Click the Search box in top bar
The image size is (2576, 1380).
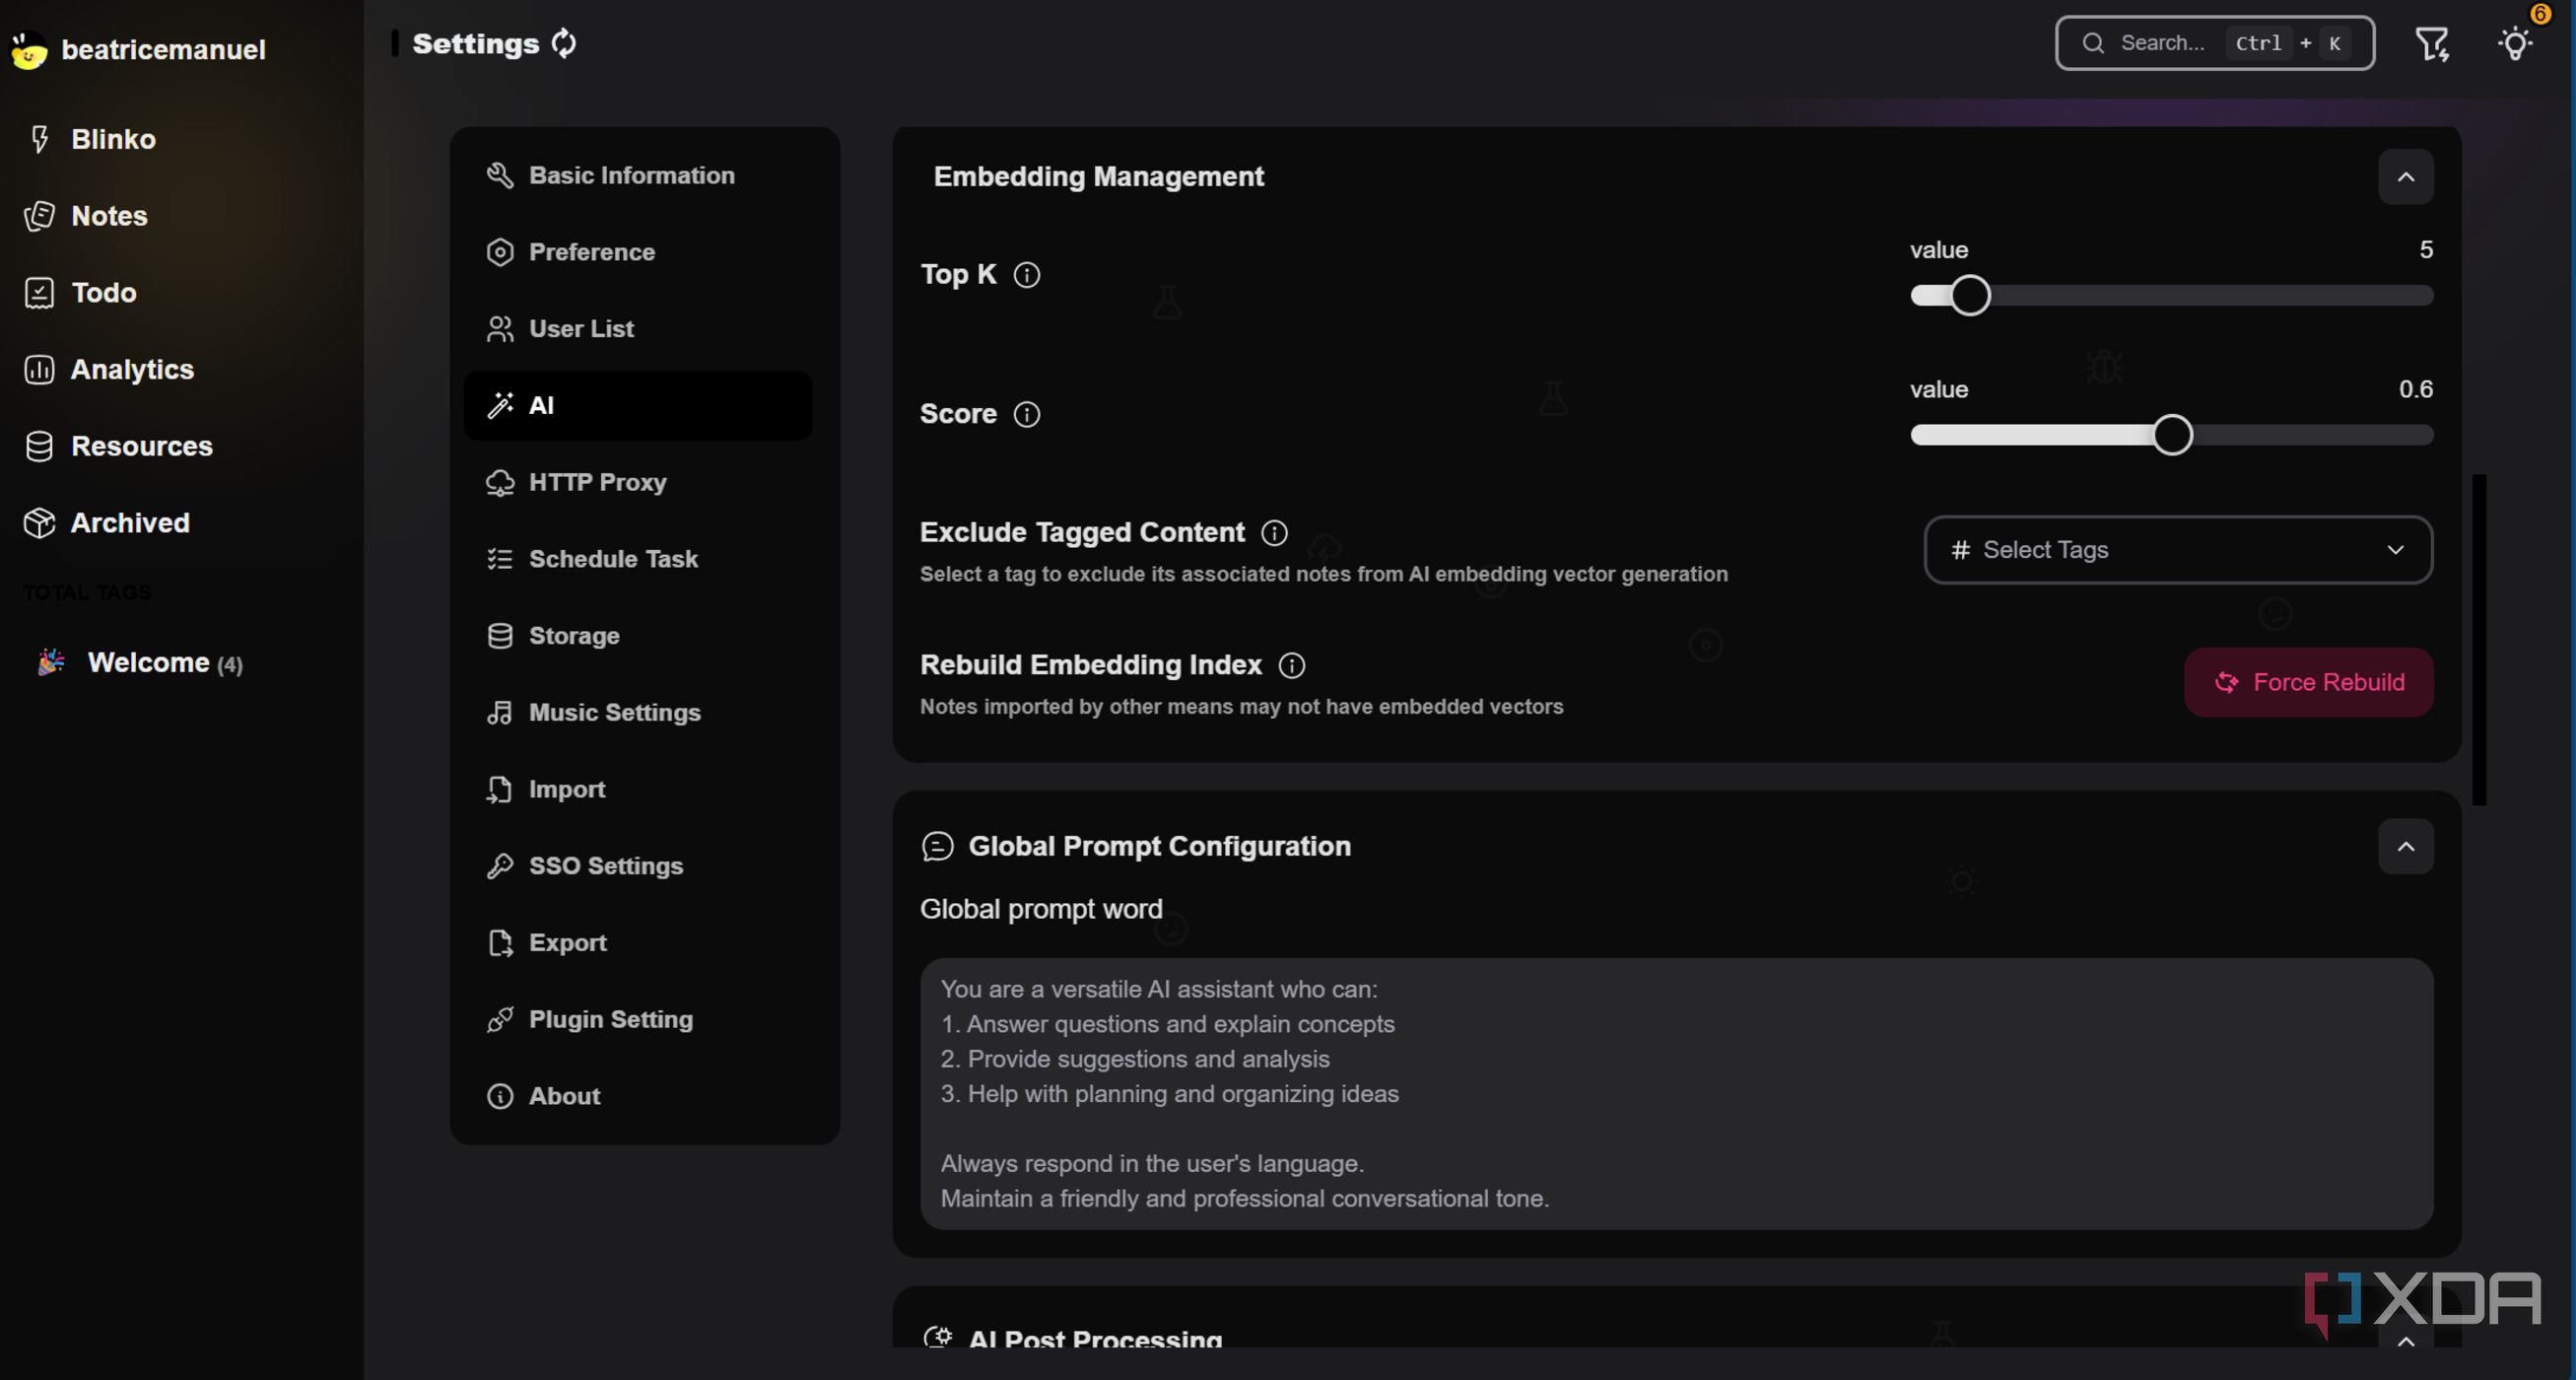pyautogui.click(x=2214, y=43)
